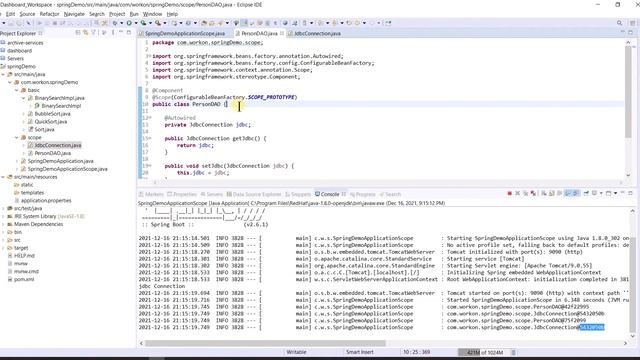Click Remove All Terminated Launches icon
The height and width of the screenshot is (360, 640).
click(x=526, y=193)
